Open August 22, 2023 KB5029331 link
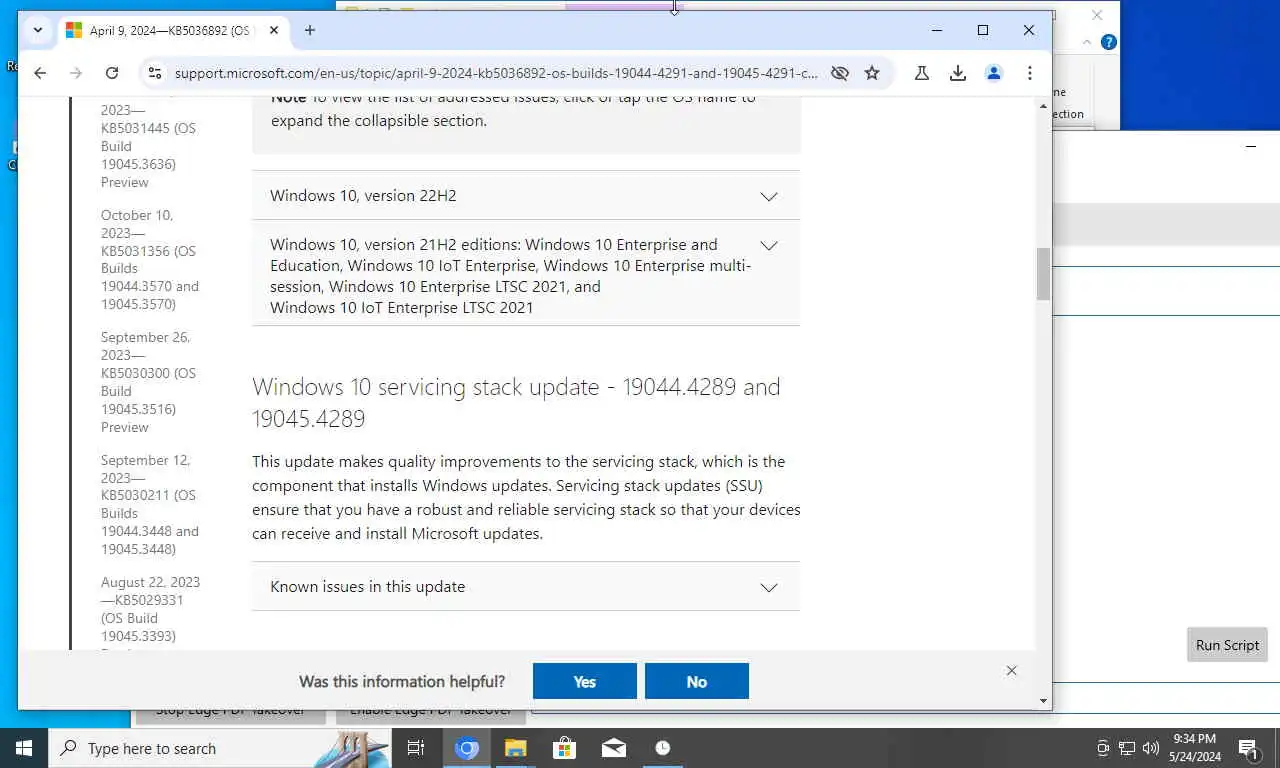Viewport: 1280px width, 768px height. [150, 609]
